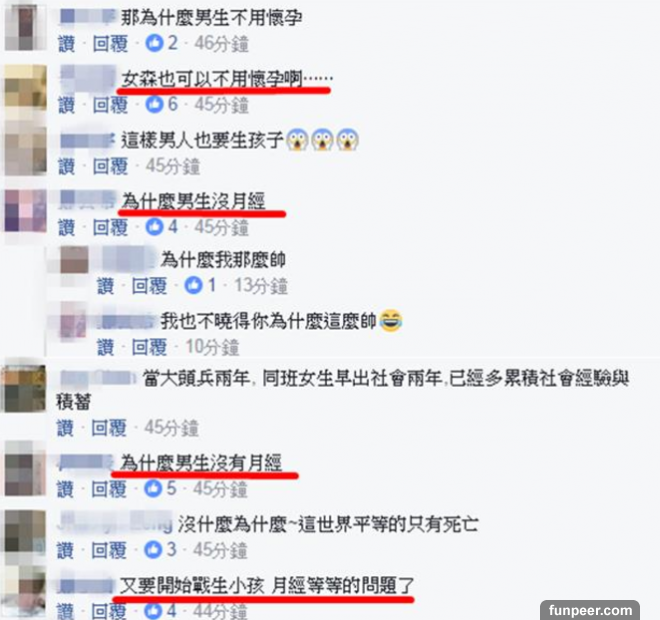Click the 10分鐘 timestamp on the reply
This screenshot has width=660, height=620.
point(213,347)
